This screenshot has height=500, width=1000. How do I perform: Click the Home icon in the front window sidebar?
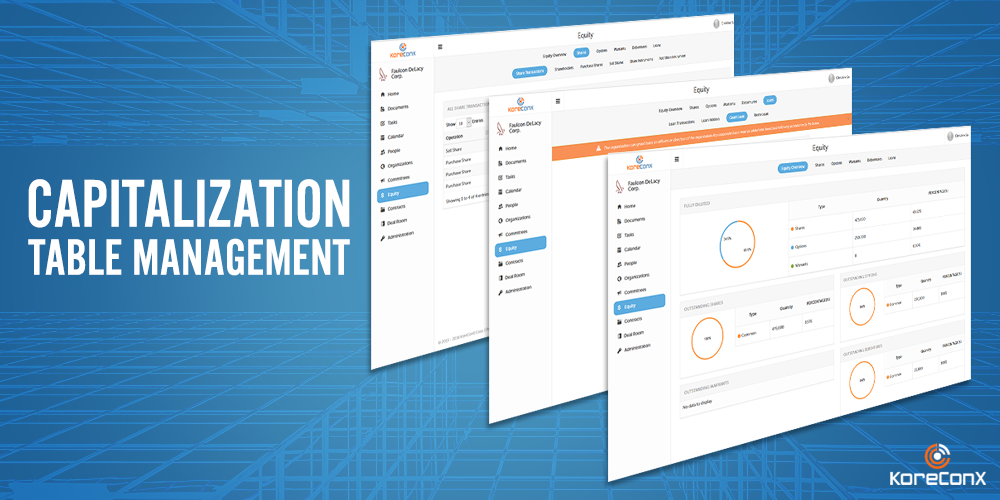[618, 207]
